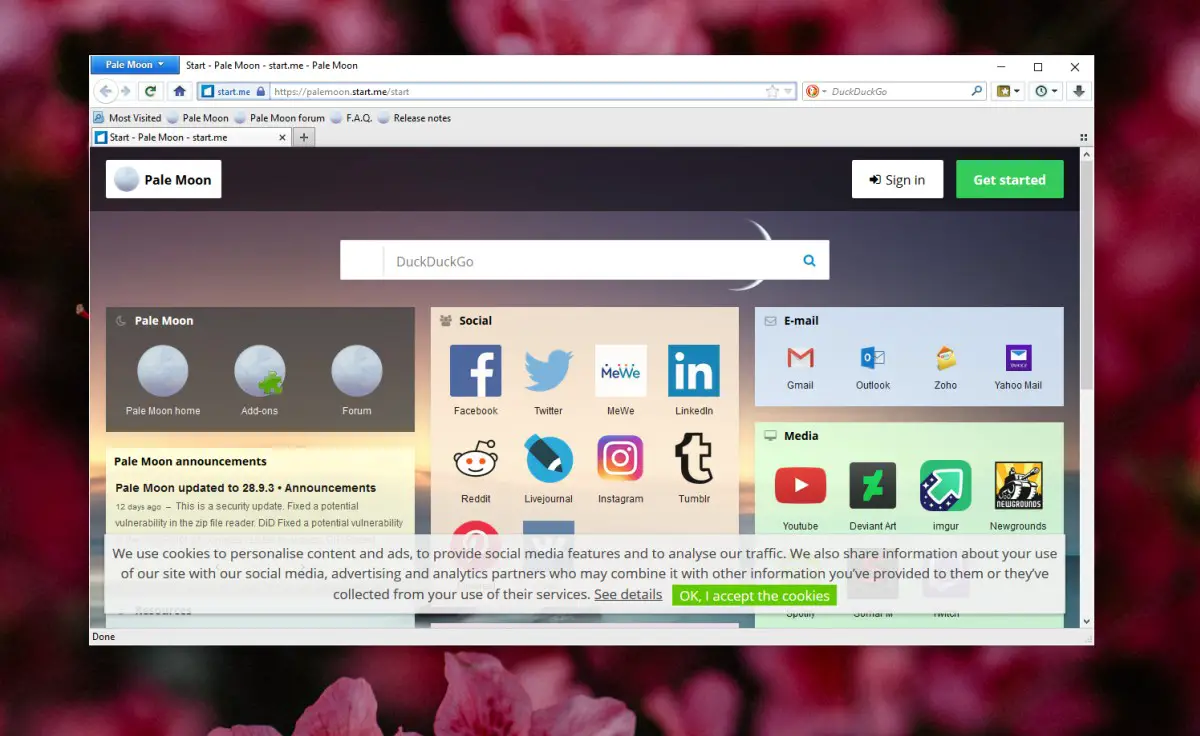Click the Media widget heading

coord(801,436)
